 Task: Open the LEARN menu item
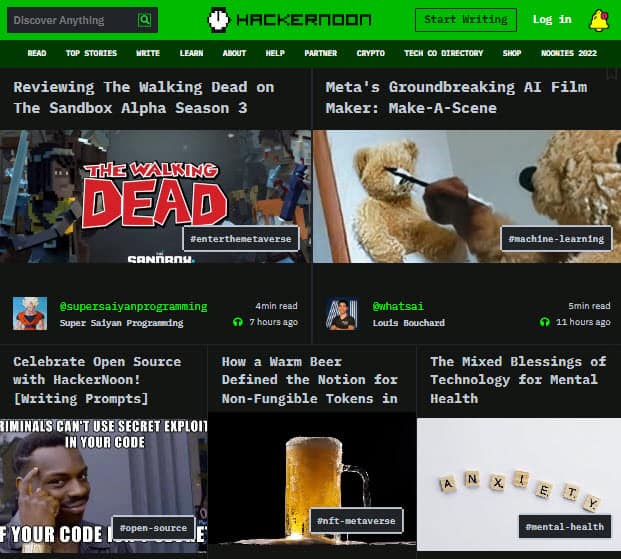click(192, 53)
